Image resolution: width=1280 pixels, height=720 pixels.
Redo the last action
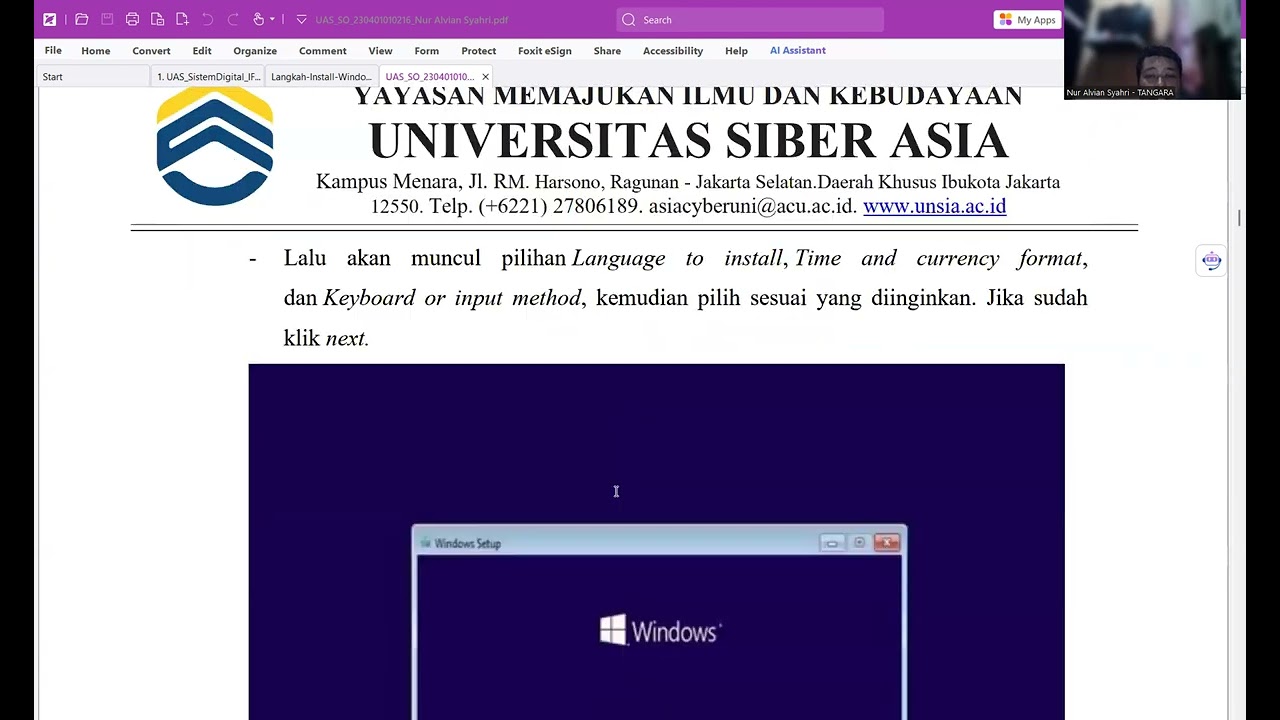click(233, 19)
